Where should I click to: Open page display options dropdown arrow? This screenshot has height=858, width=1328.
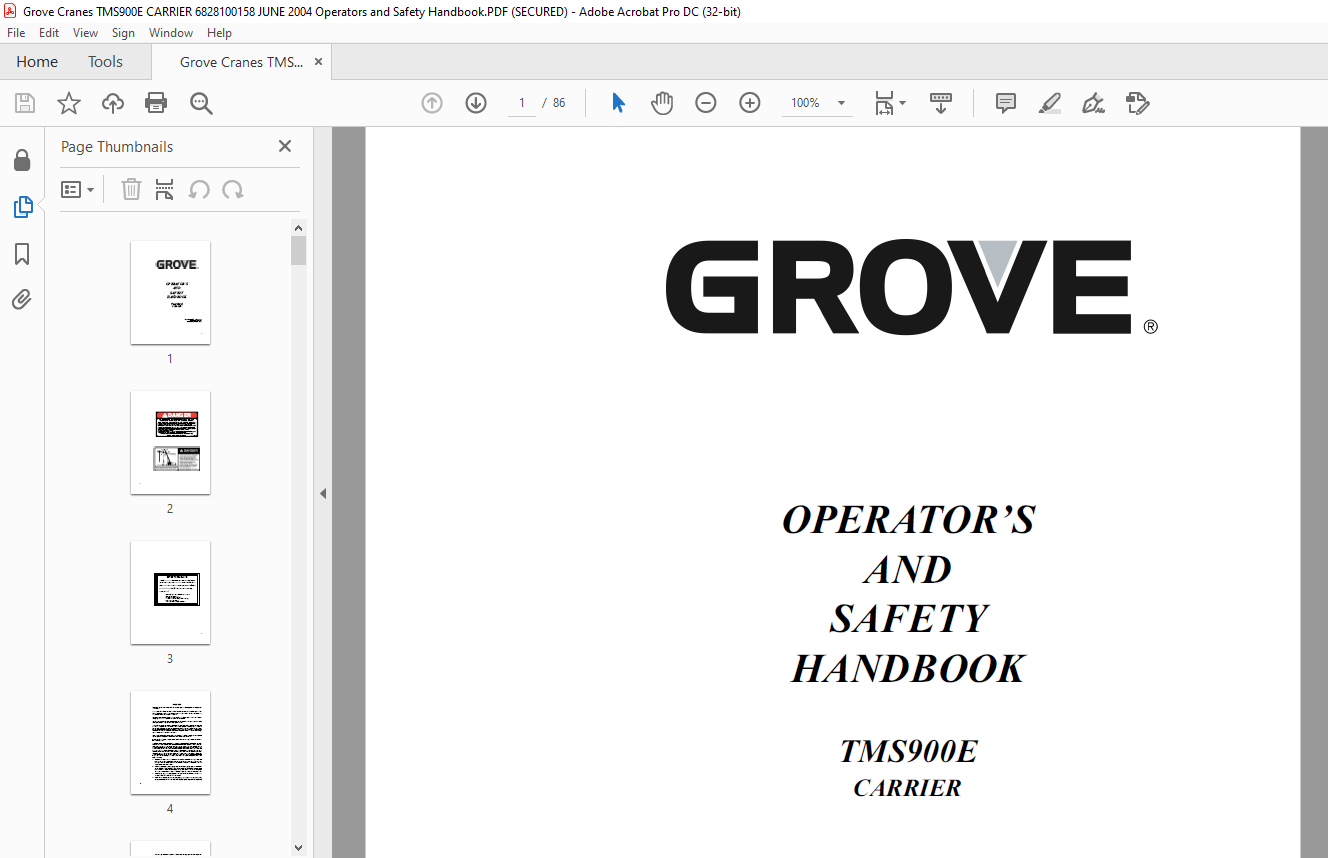click(x=902, y=103)
